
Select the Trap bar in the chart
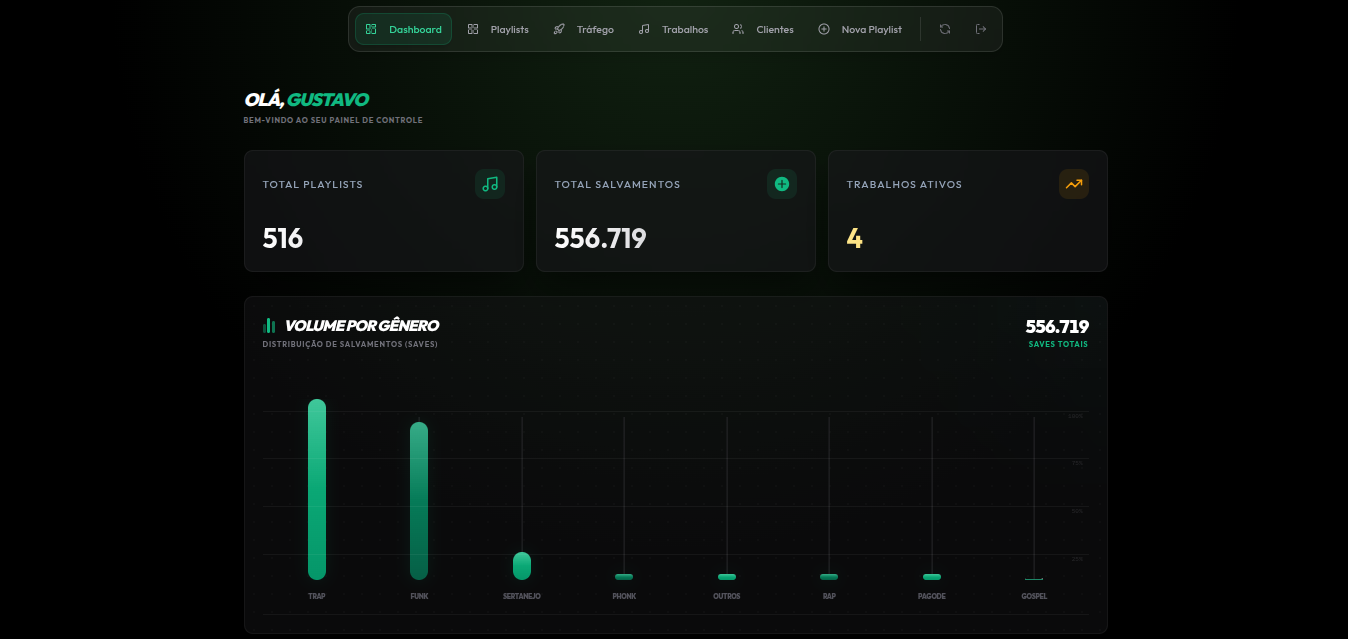(x=317, y=490)
